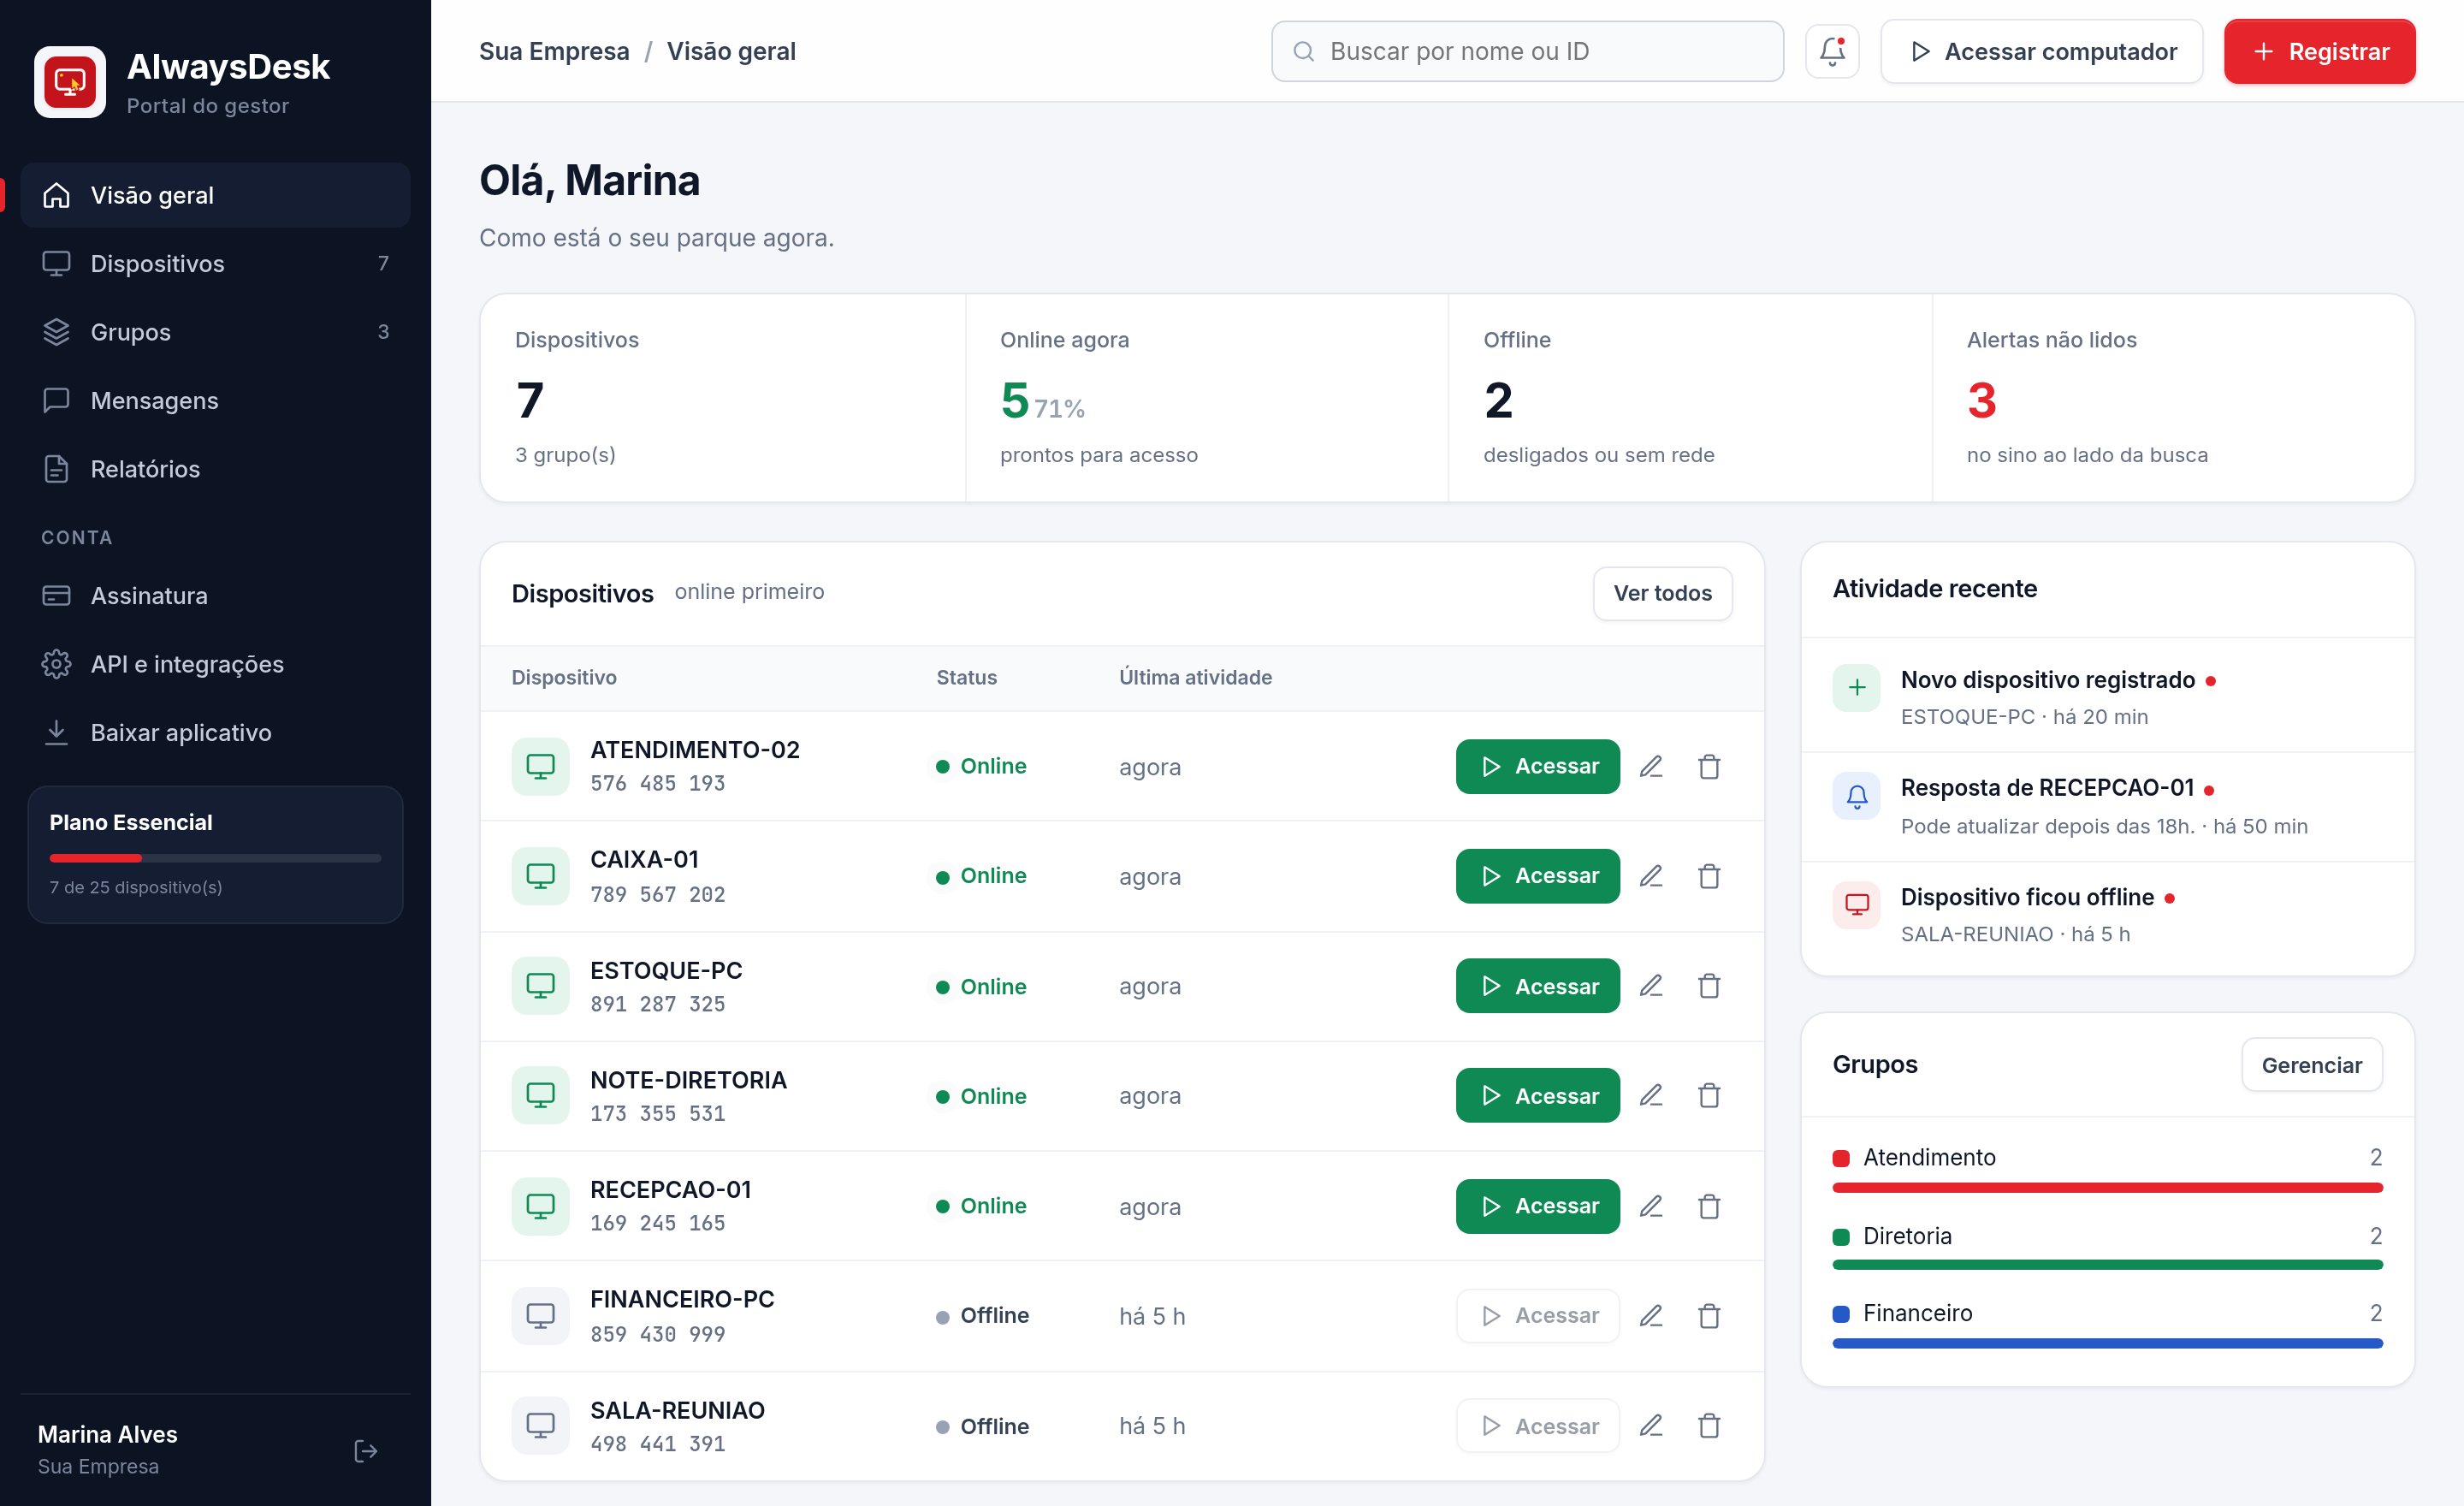Image resolution: width=2464 pixels, height=1506 pixels.
Task: Click Acessar for RECEPCAO-01
Action: coord(1537,1206)
